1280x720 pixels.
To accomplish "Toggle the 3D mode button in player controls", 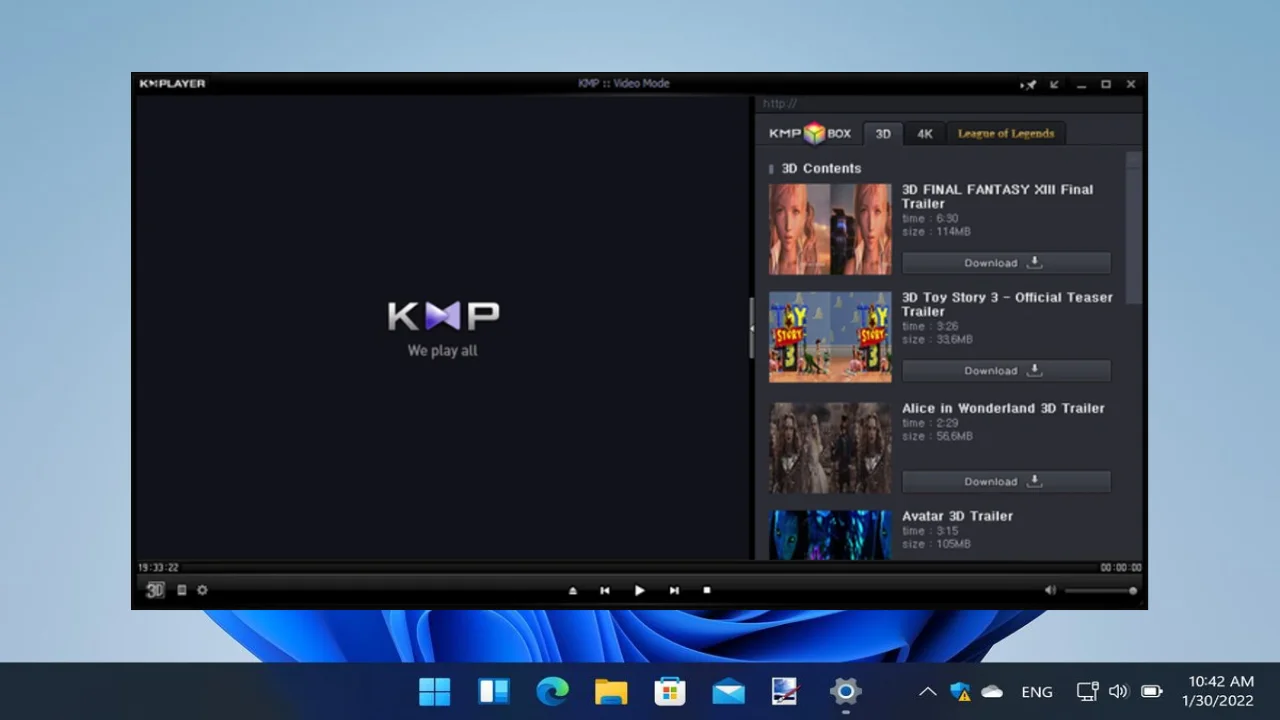I will point(155,590).
